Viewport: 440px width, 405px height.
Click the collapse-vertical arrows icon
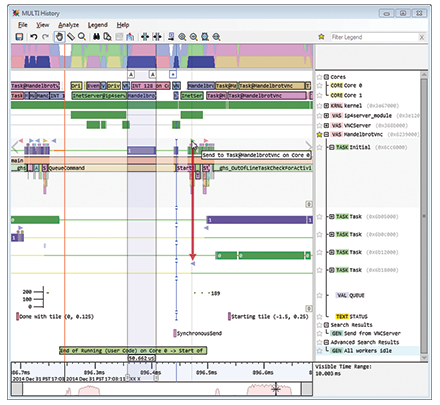157,37
